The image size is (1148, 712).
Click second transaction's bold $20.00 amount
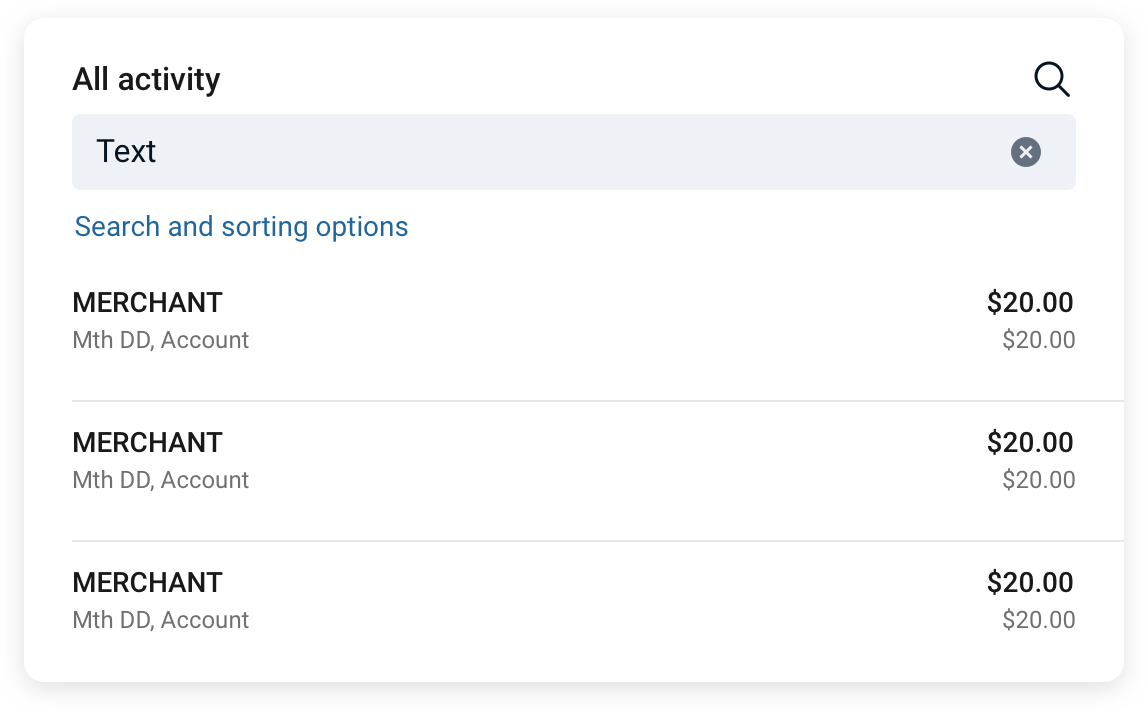[x=1030, y=442]
